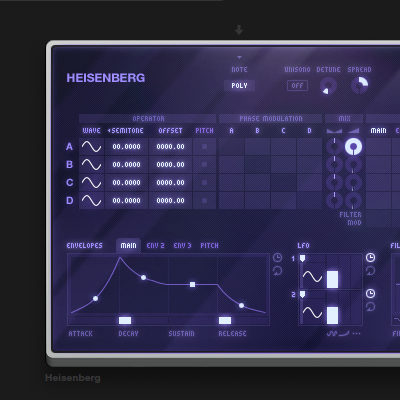
Task: Toggle the Pitch switch for operator B
Action: pyautogui.click(x=204, y=165)
